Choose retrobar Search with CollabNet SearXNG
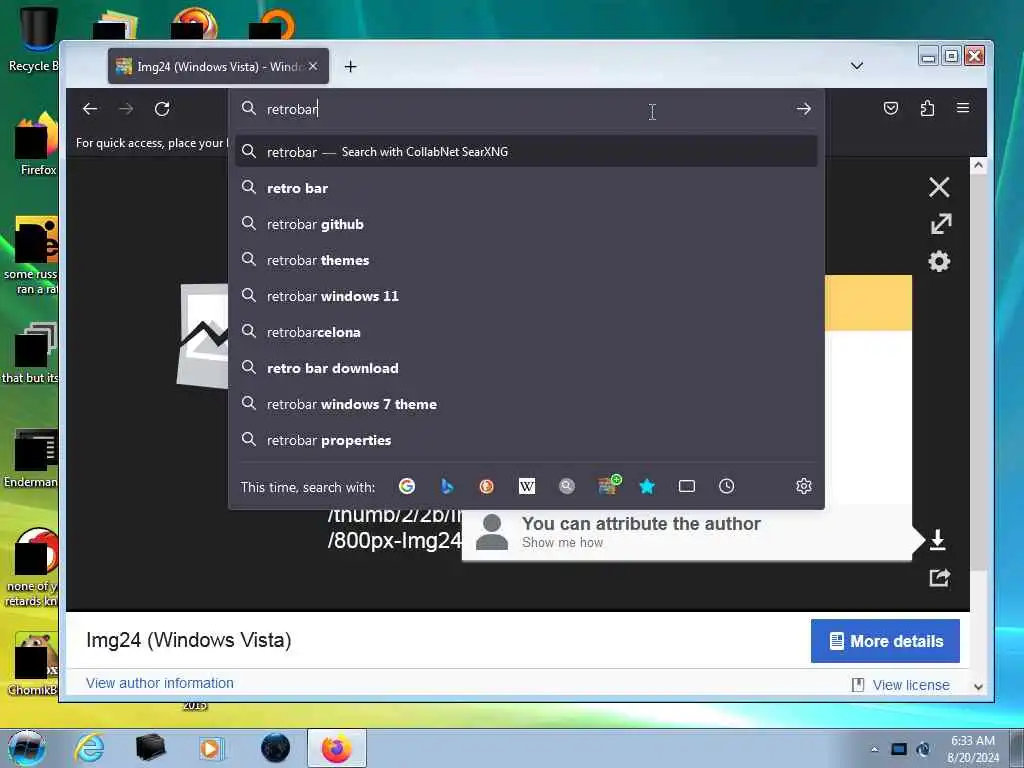The width and height of the screenshot is (1024, 768). coord(526,152)
